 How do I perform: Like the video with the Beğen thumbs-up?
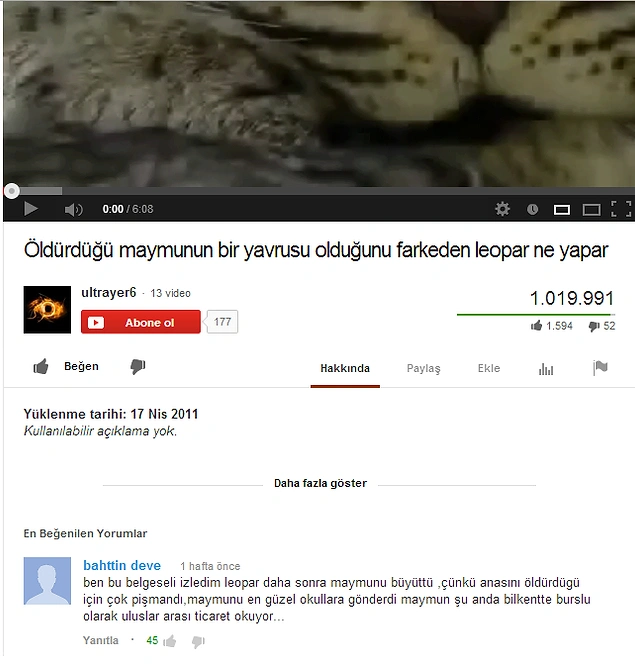click(66, 366)
